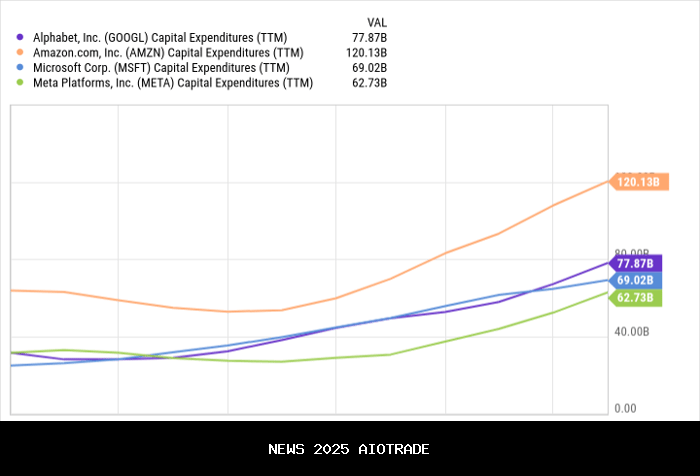Click the green Meta legend dot

(21, 83)
